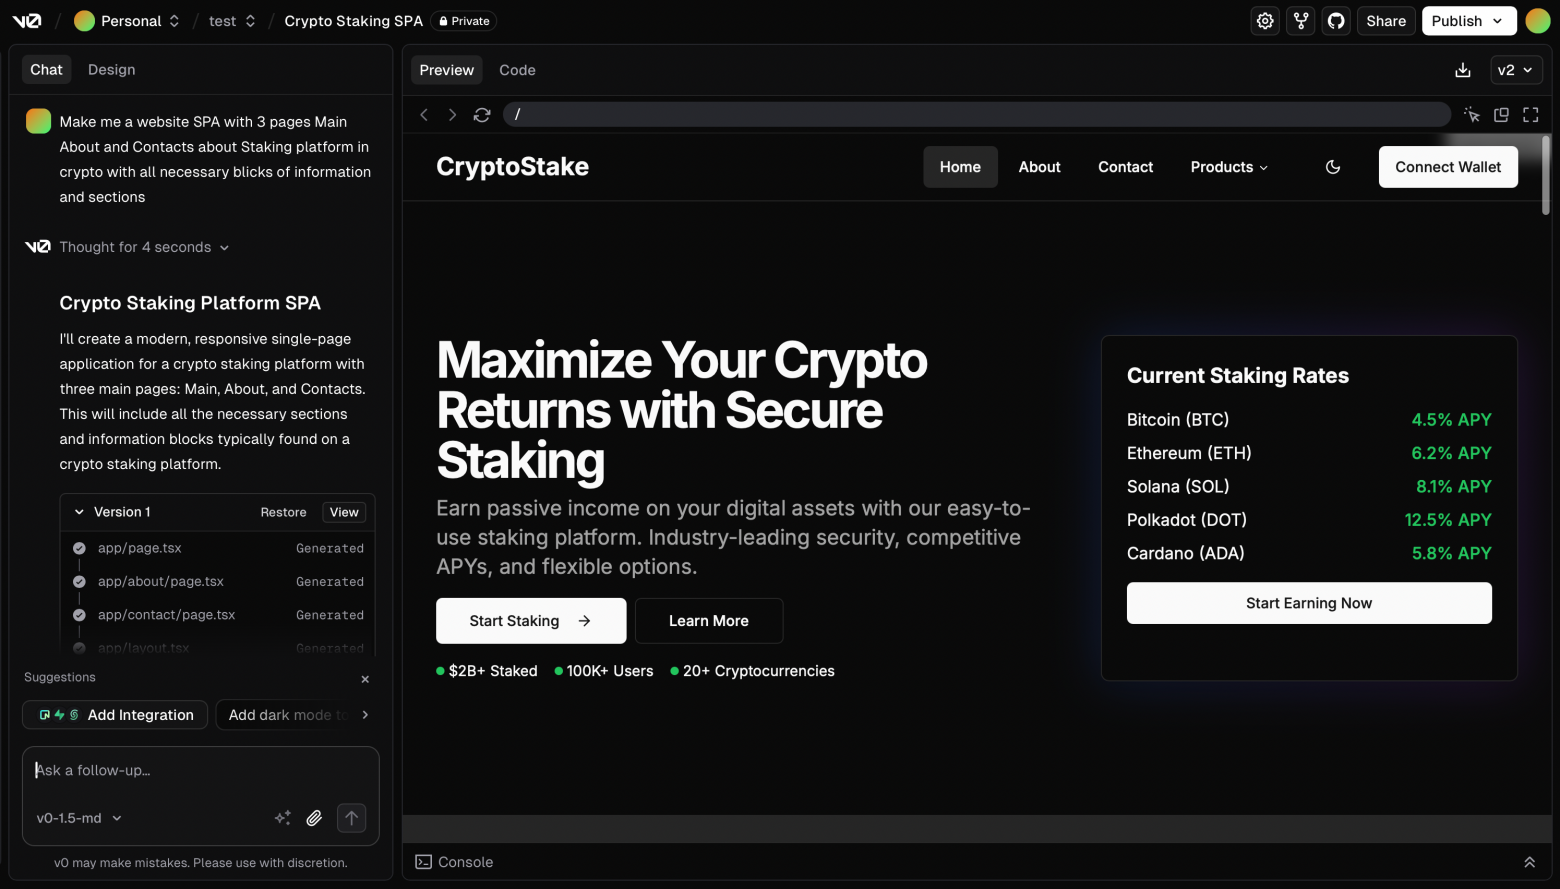Open the Design tab in the sidebar
1560x889 pixels.
coord(111,69)
